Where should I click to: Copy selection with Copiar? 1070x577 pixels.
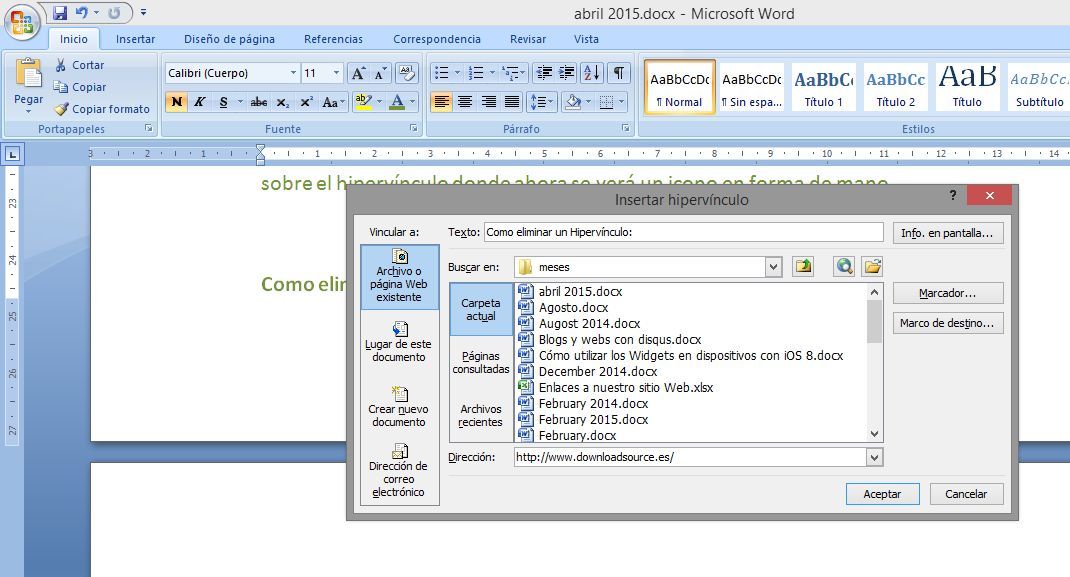pos(80,87)
